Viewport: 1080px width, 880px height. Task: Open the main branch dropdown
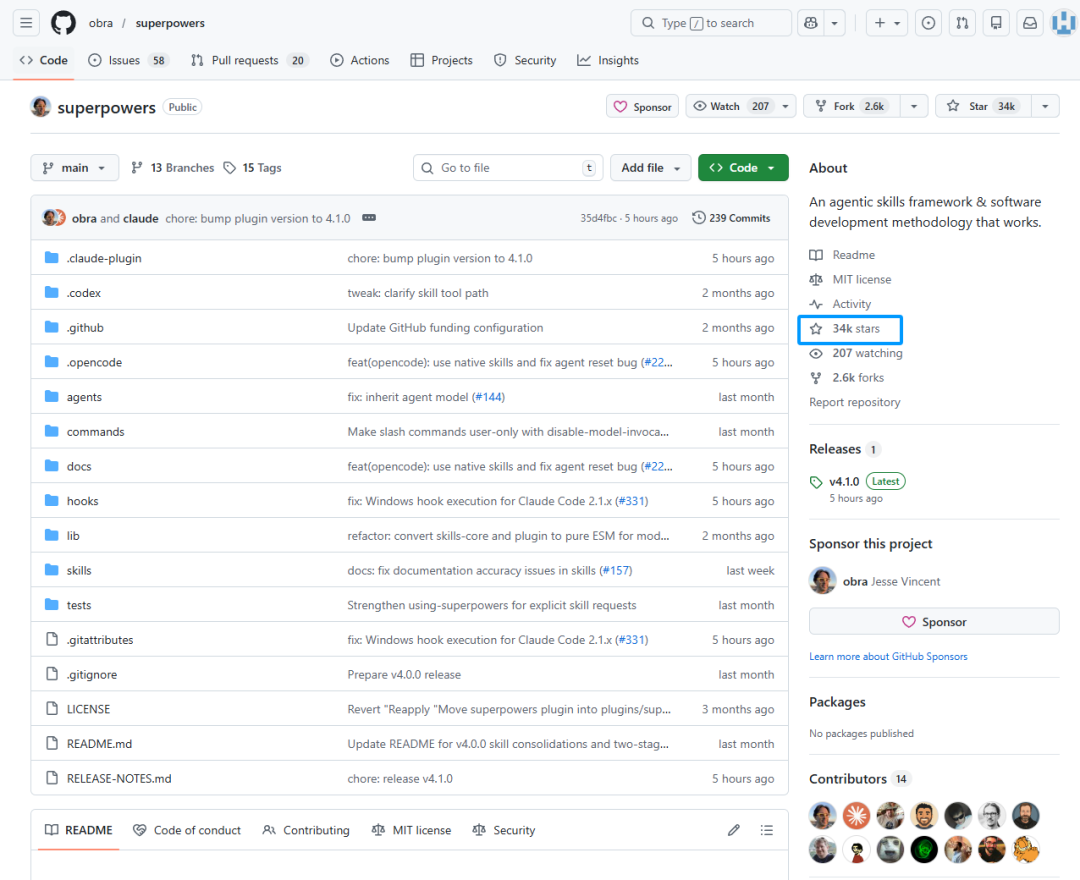pyautogui.click(x=75, y=168)
